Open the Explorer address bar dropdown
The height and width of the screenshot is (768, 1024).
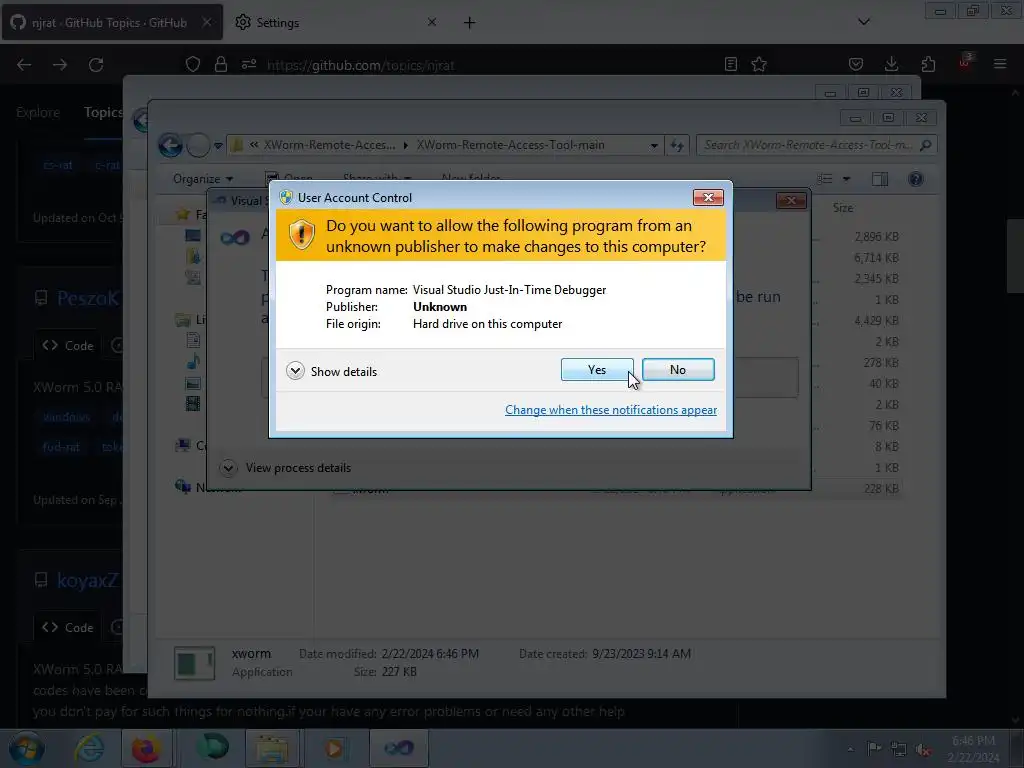click(654, 145)
